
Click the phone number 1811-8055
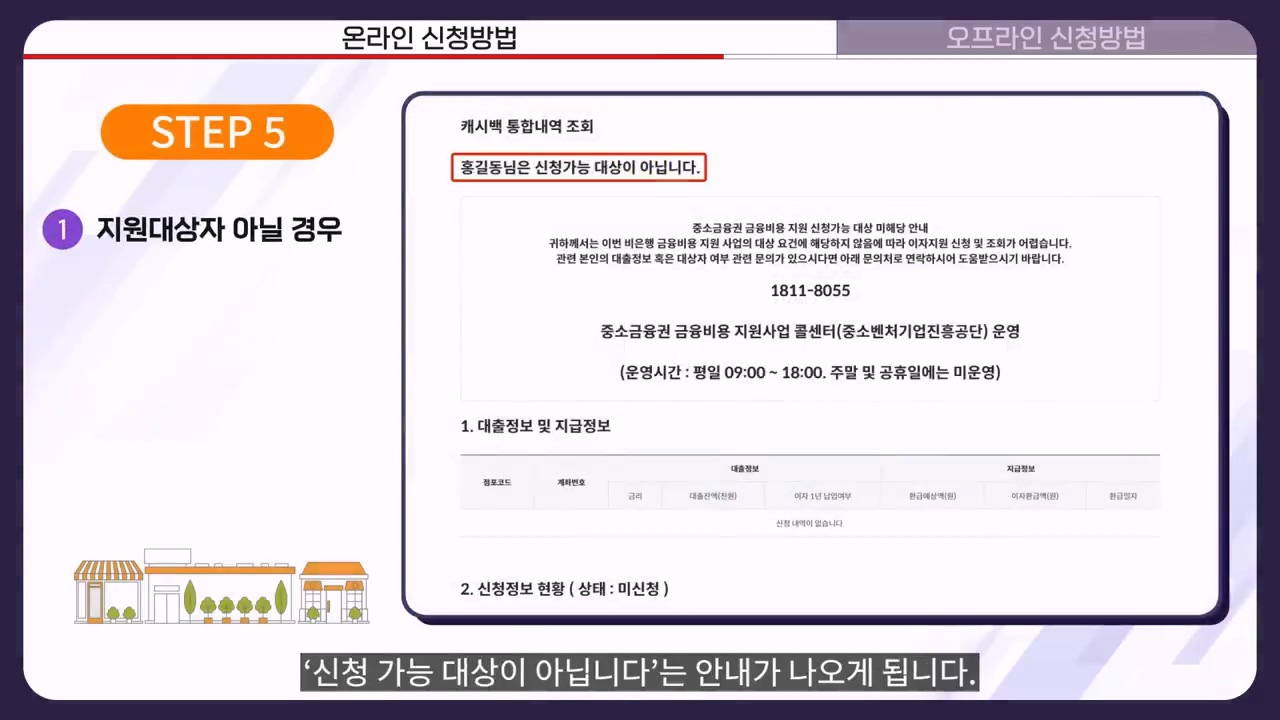point(810,290)
